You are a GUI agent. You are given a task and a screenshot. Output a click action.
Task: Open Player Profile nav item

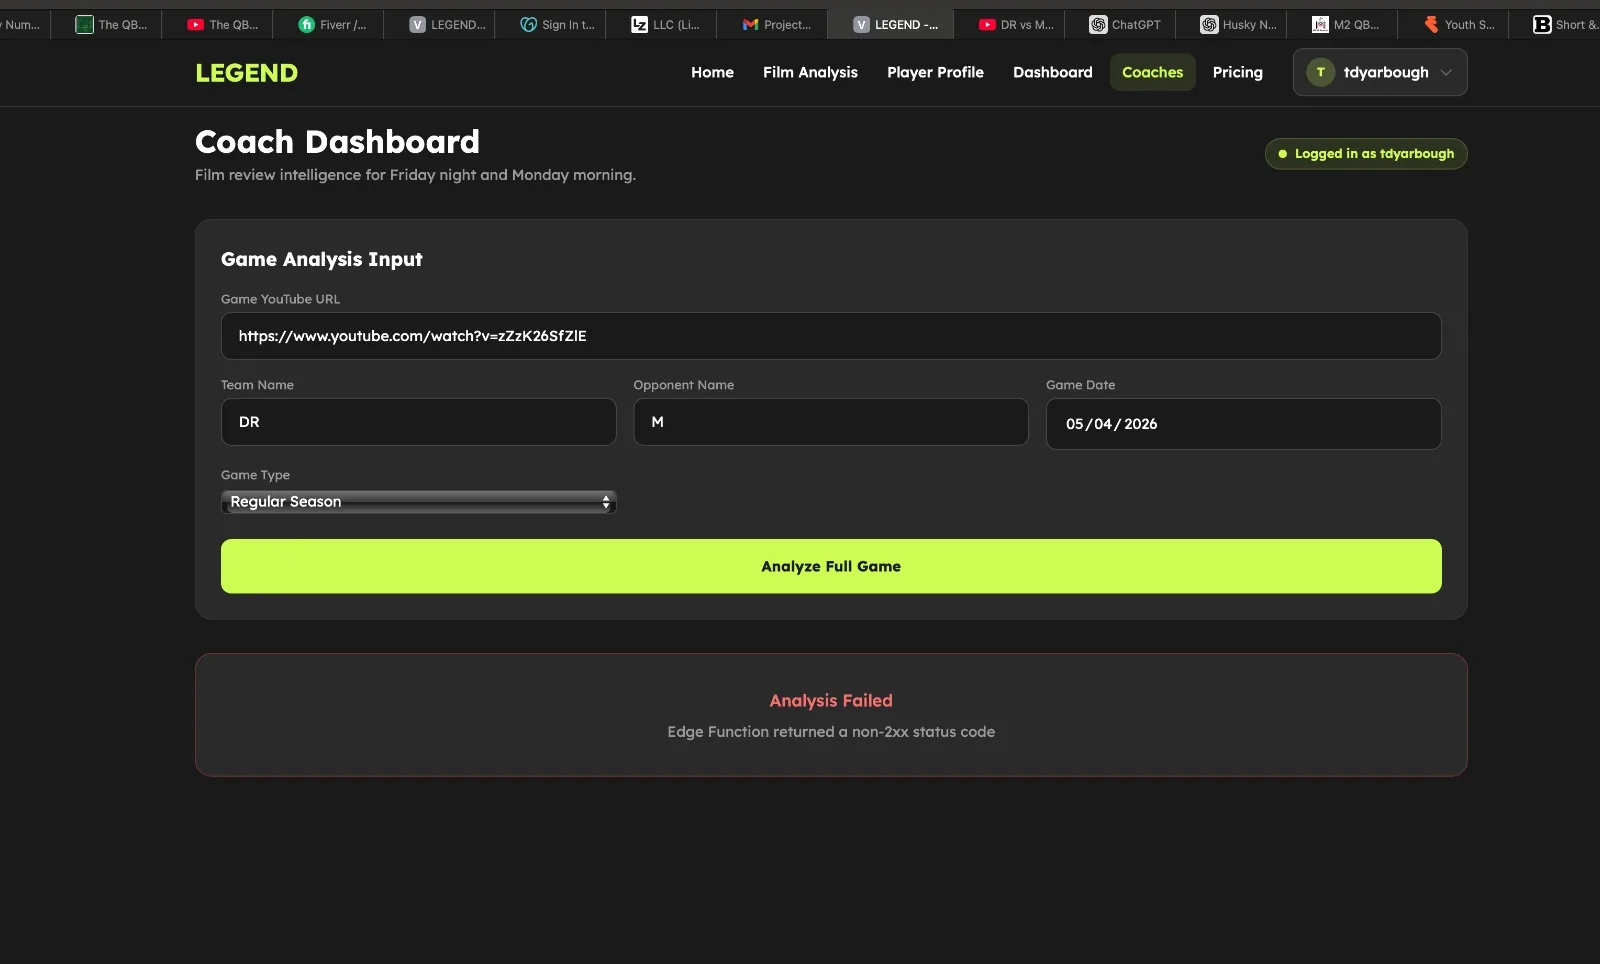click(x=935, y=72)
